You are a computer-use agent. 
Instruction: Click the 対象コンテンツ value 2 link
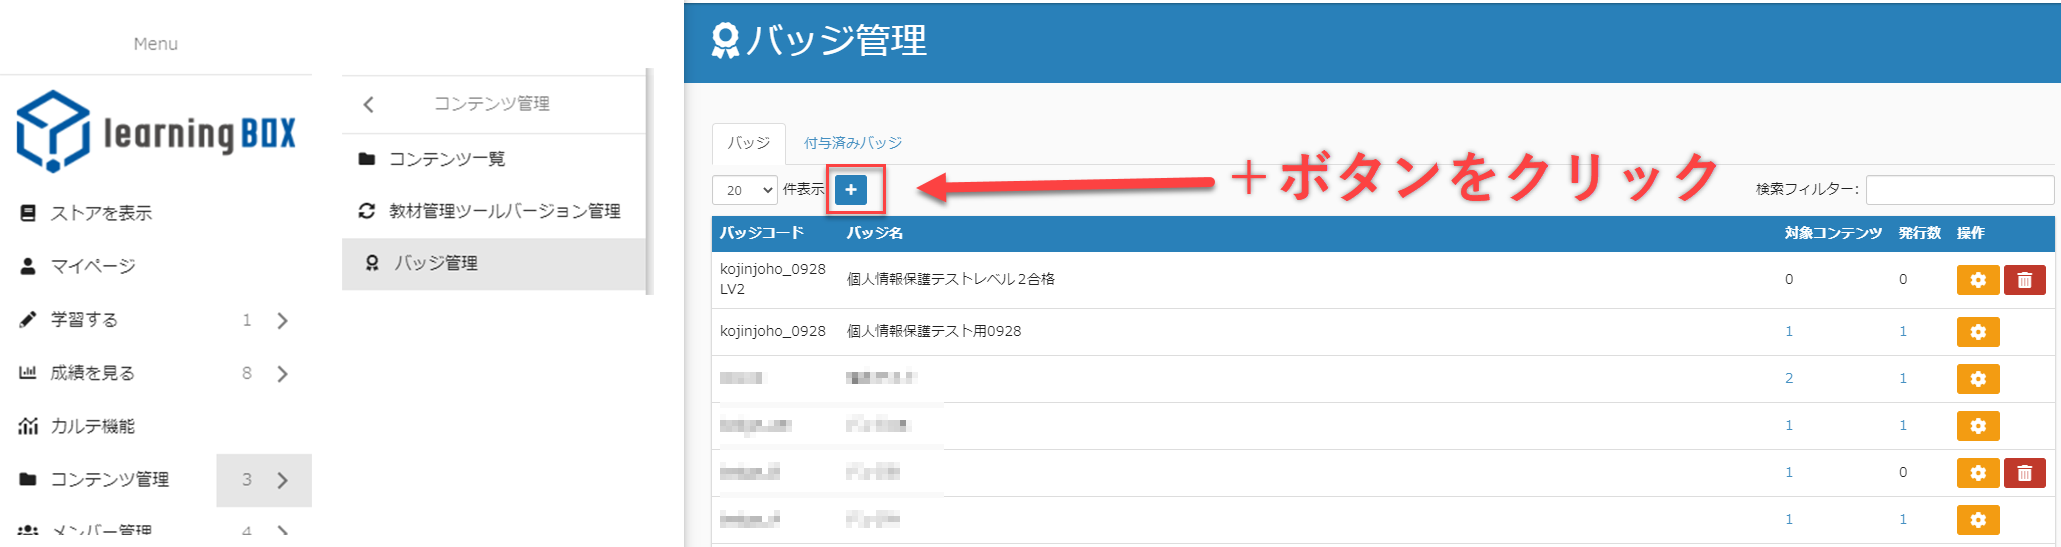[x=1789, y=378]
